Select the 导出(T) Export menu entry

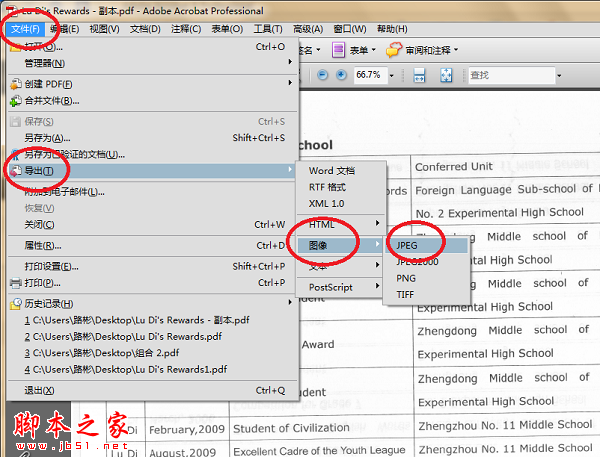(x=152, y=171)
